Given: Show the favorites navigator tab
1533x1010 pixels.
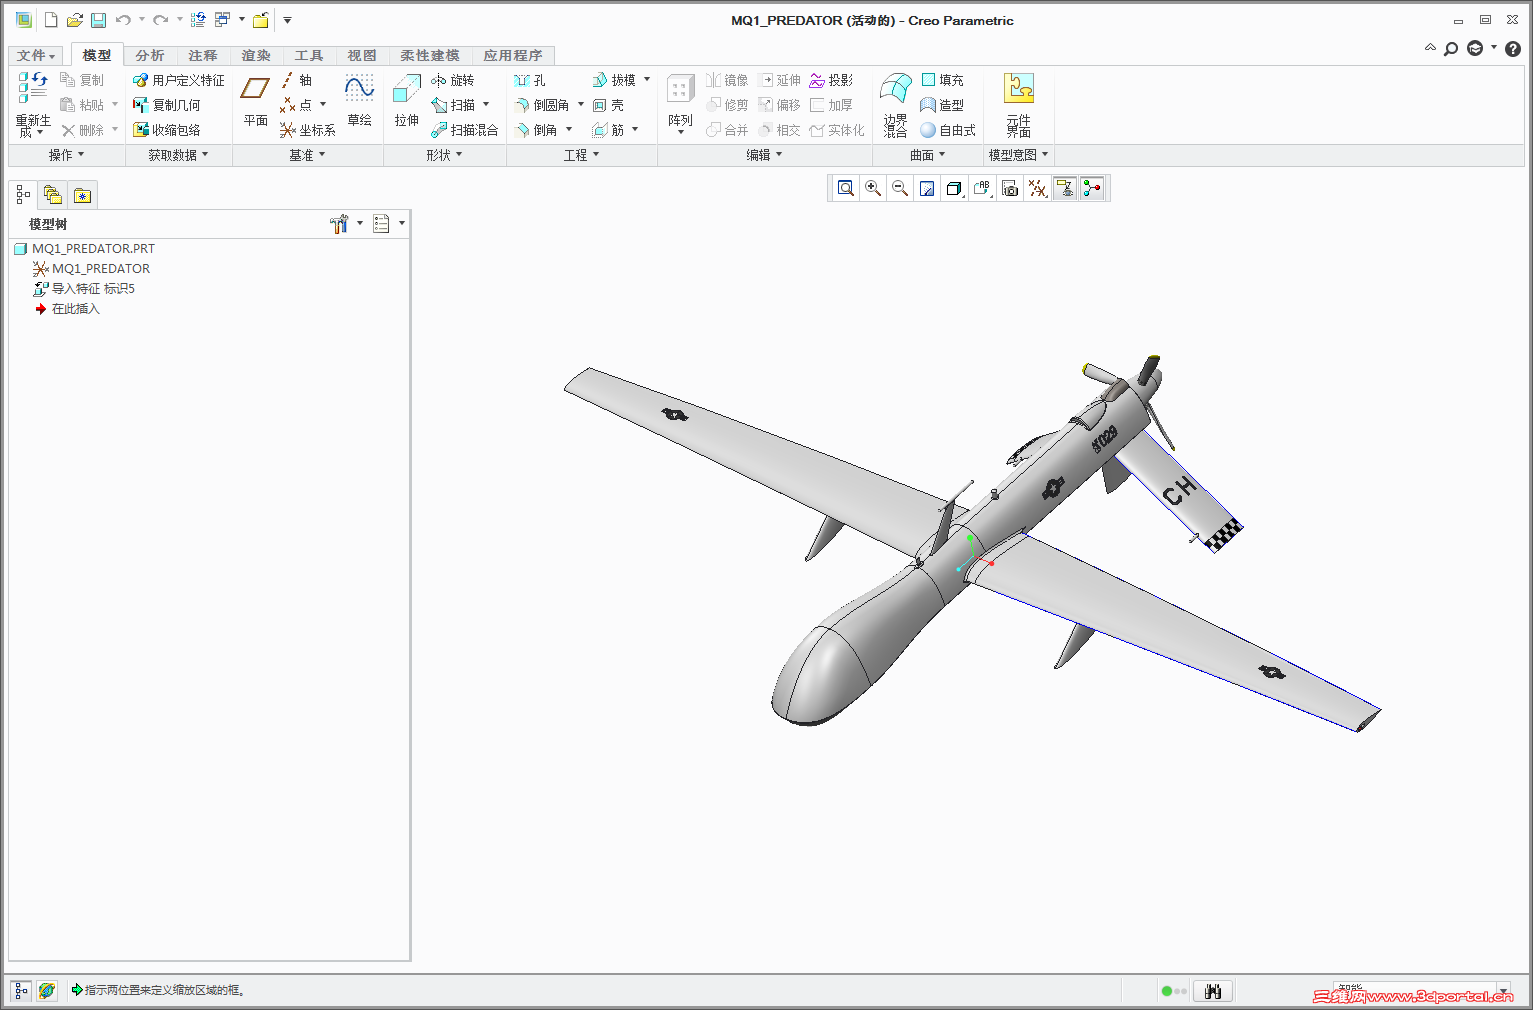Looking at the screenshot, I should [82, 195].
